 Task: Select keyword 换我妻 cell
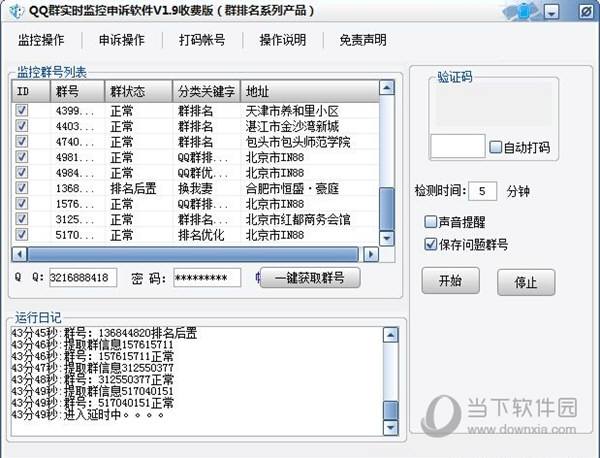195,189
